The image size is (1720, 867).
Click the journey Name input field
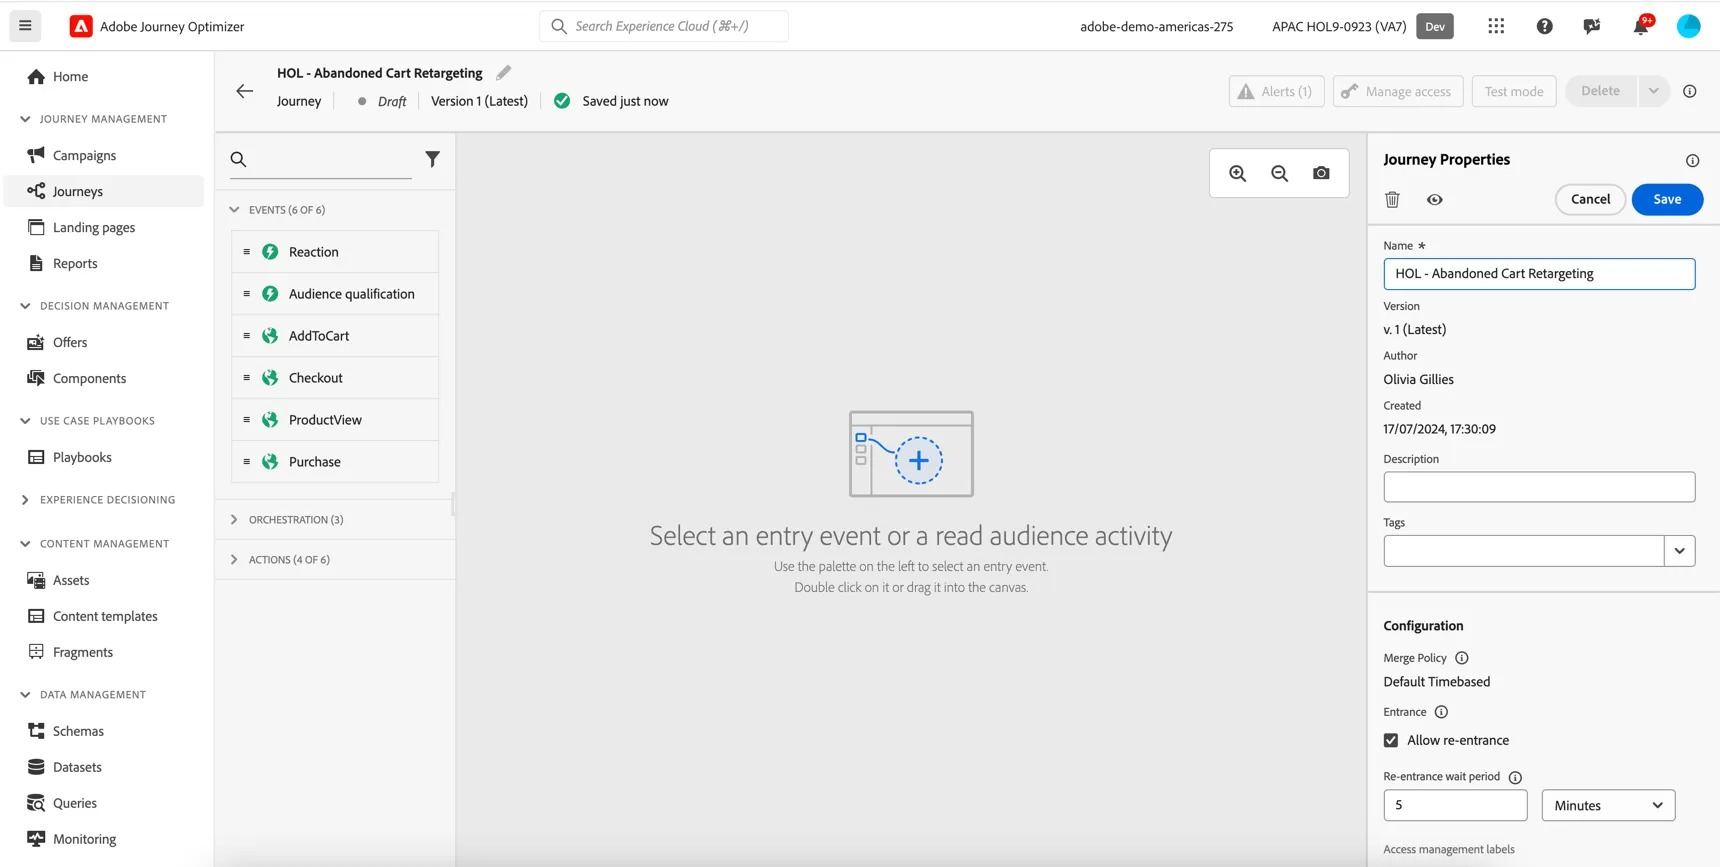pyautogui.click(x=1539, y=274)
